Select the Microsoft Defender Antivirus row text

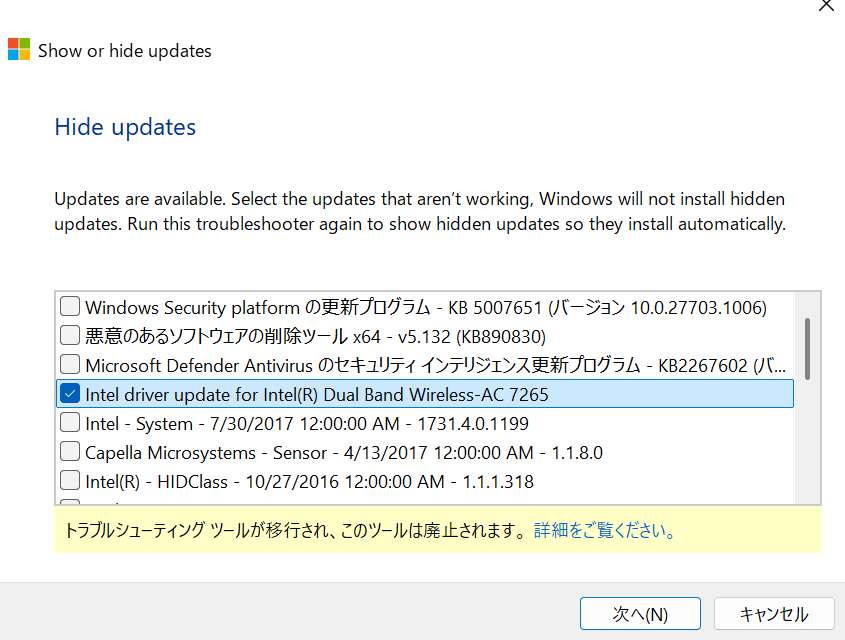(435, 366)
